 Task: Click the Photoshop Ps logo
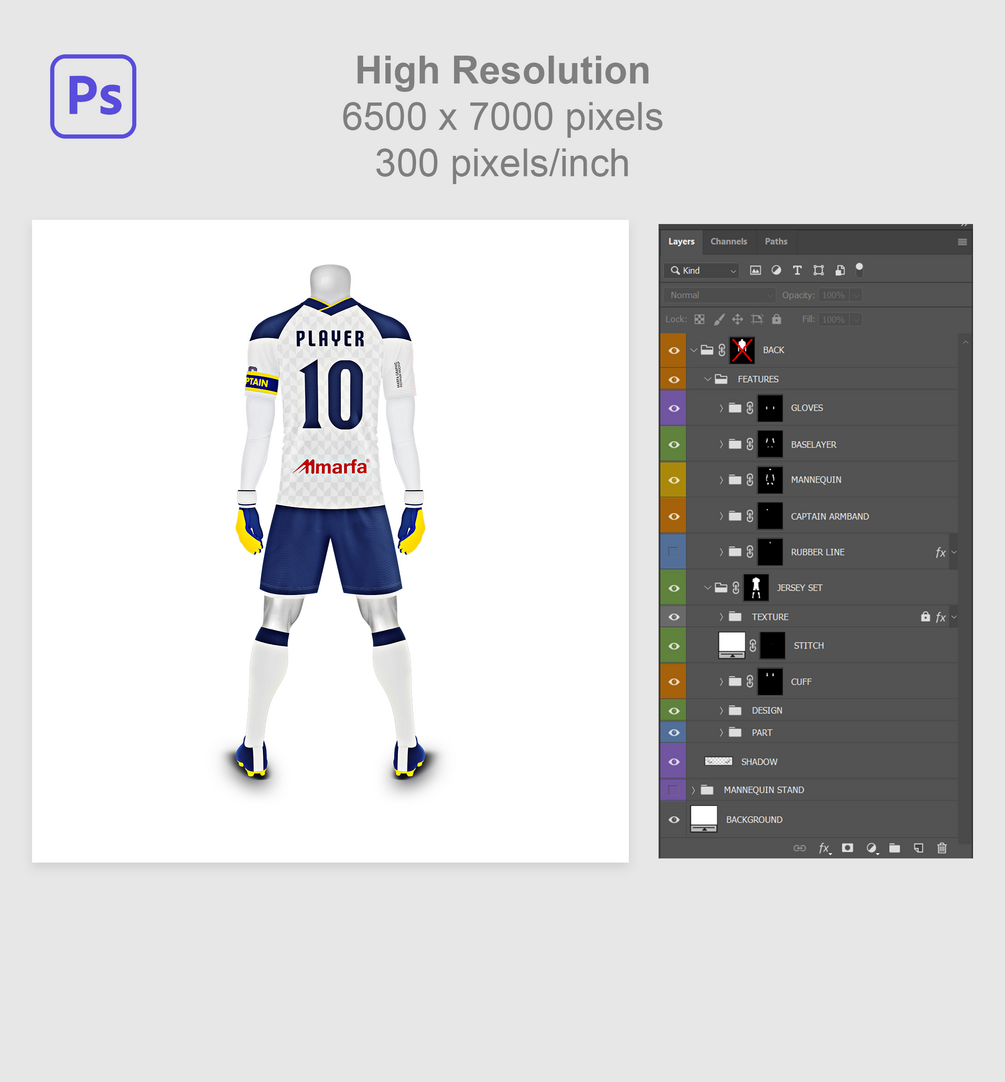pyautogui.click(x=93, y=97)
